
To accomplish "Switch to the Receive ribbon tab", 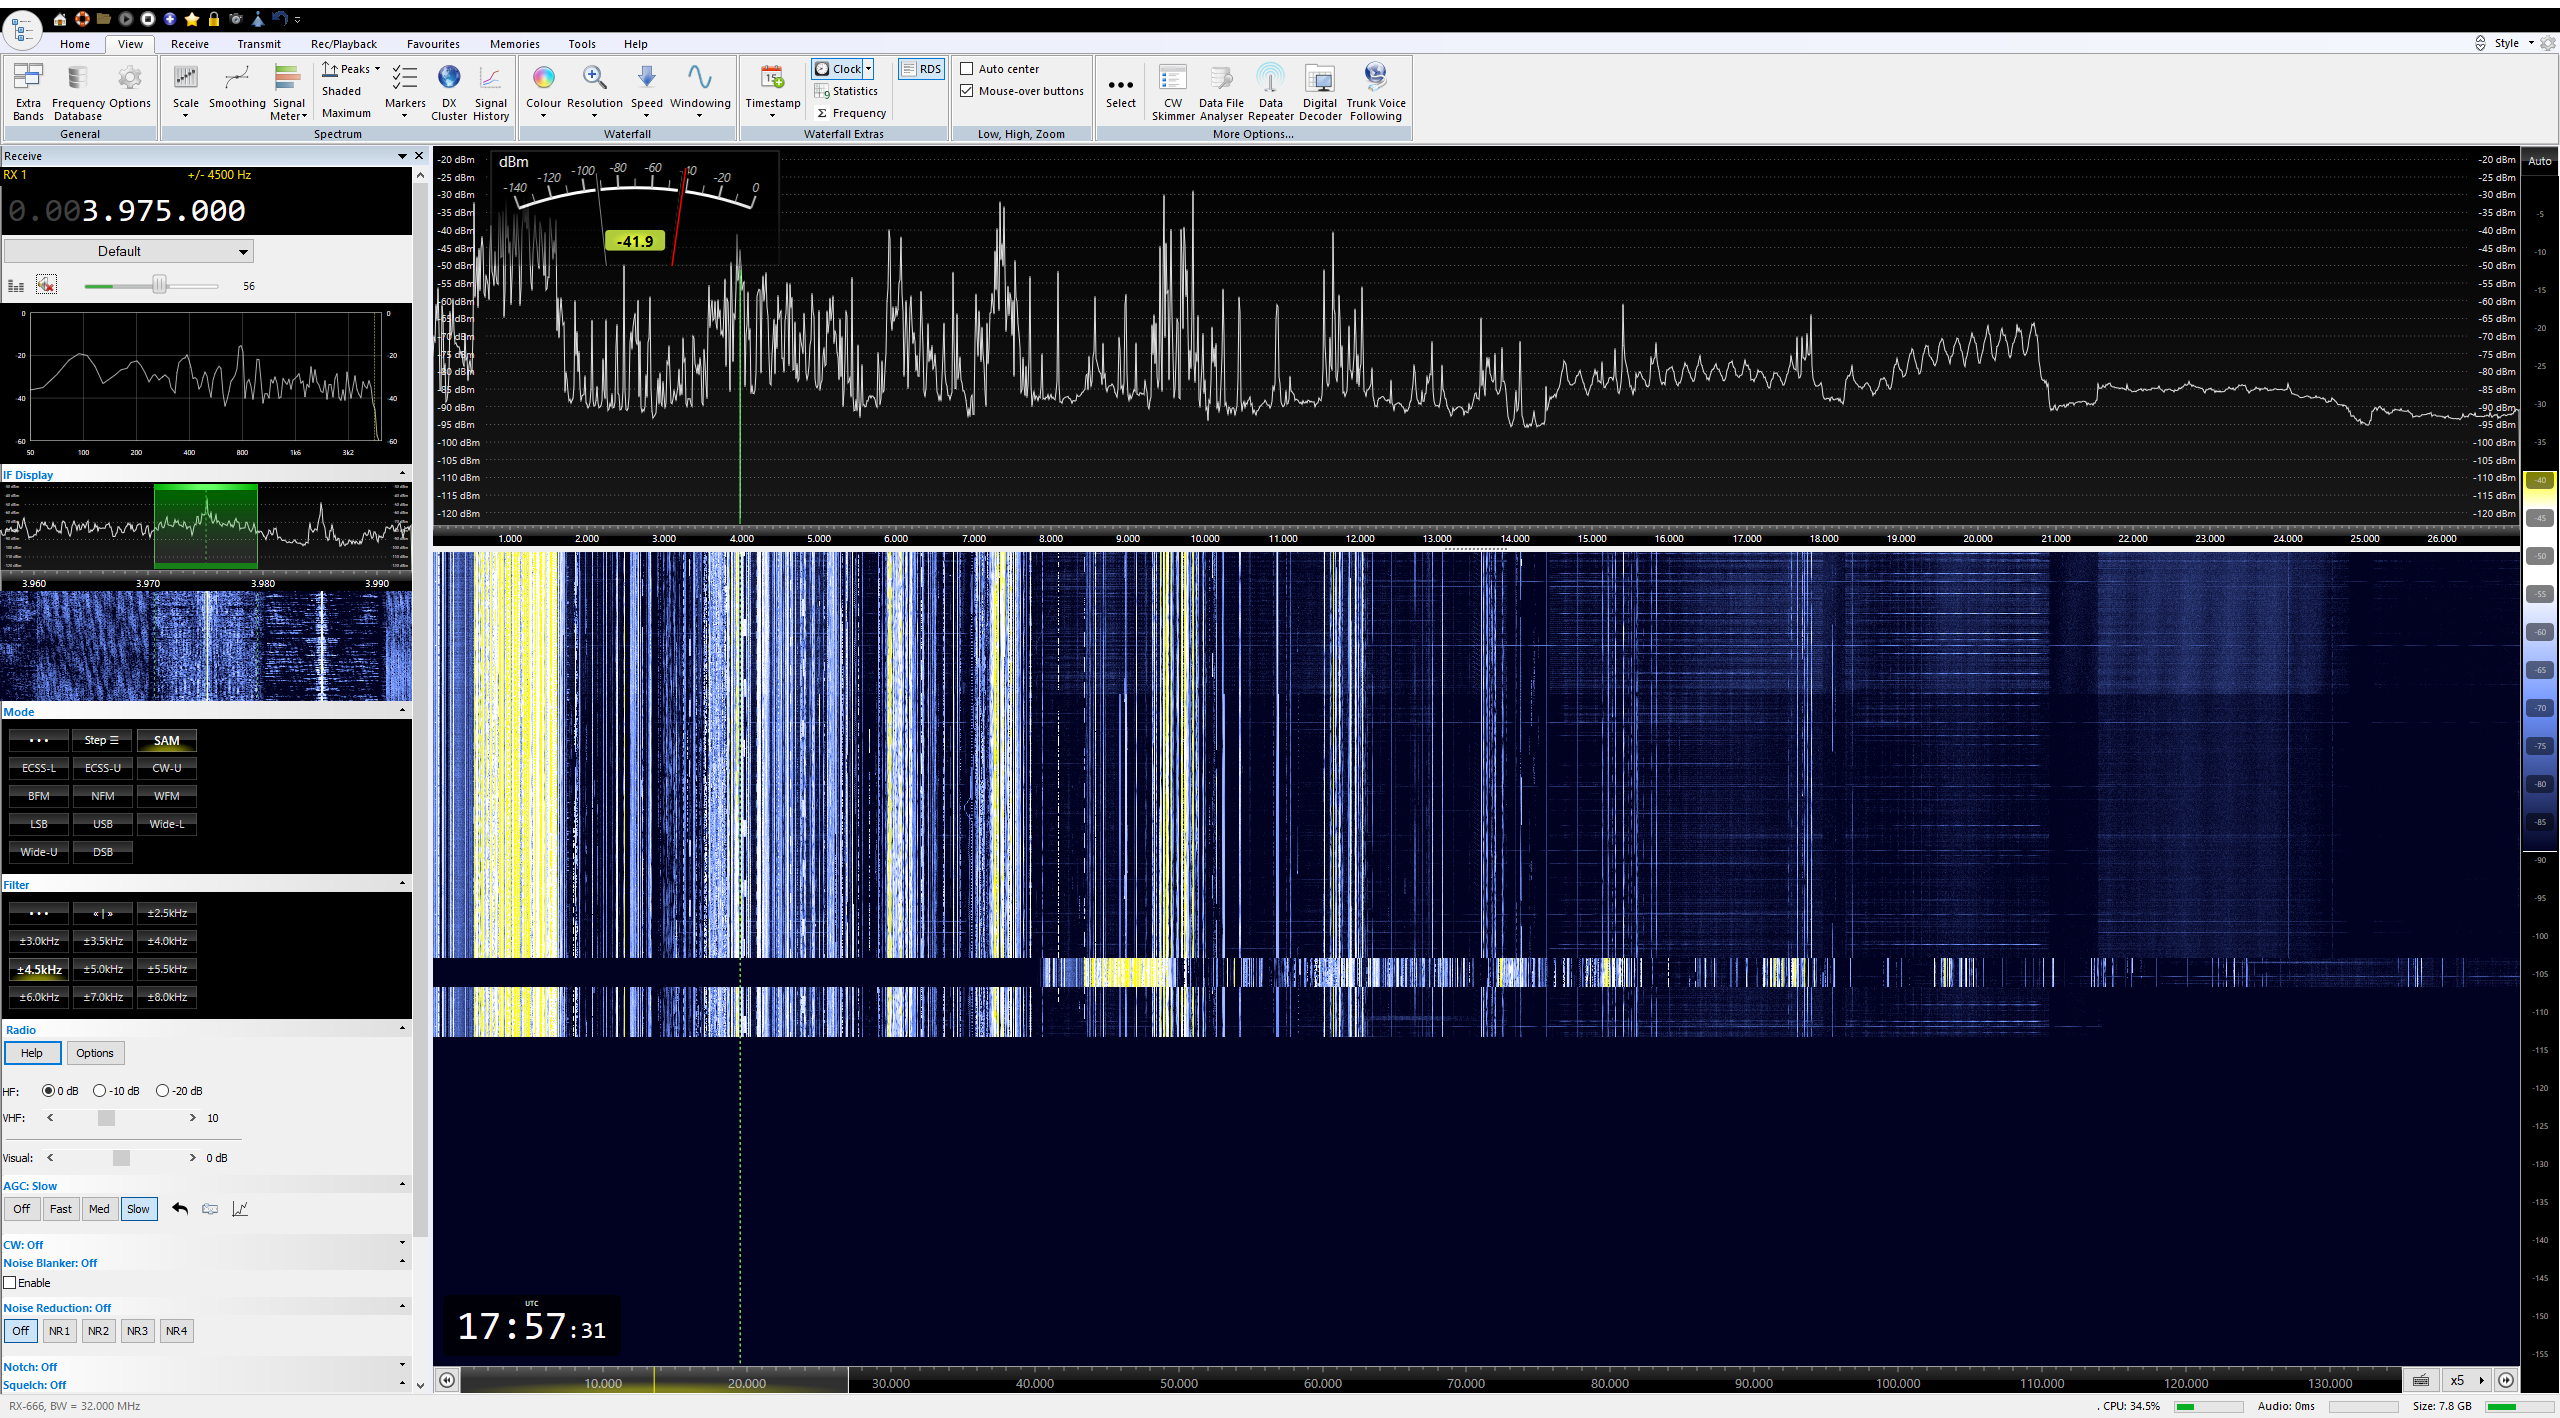I will tap(189, 44).
